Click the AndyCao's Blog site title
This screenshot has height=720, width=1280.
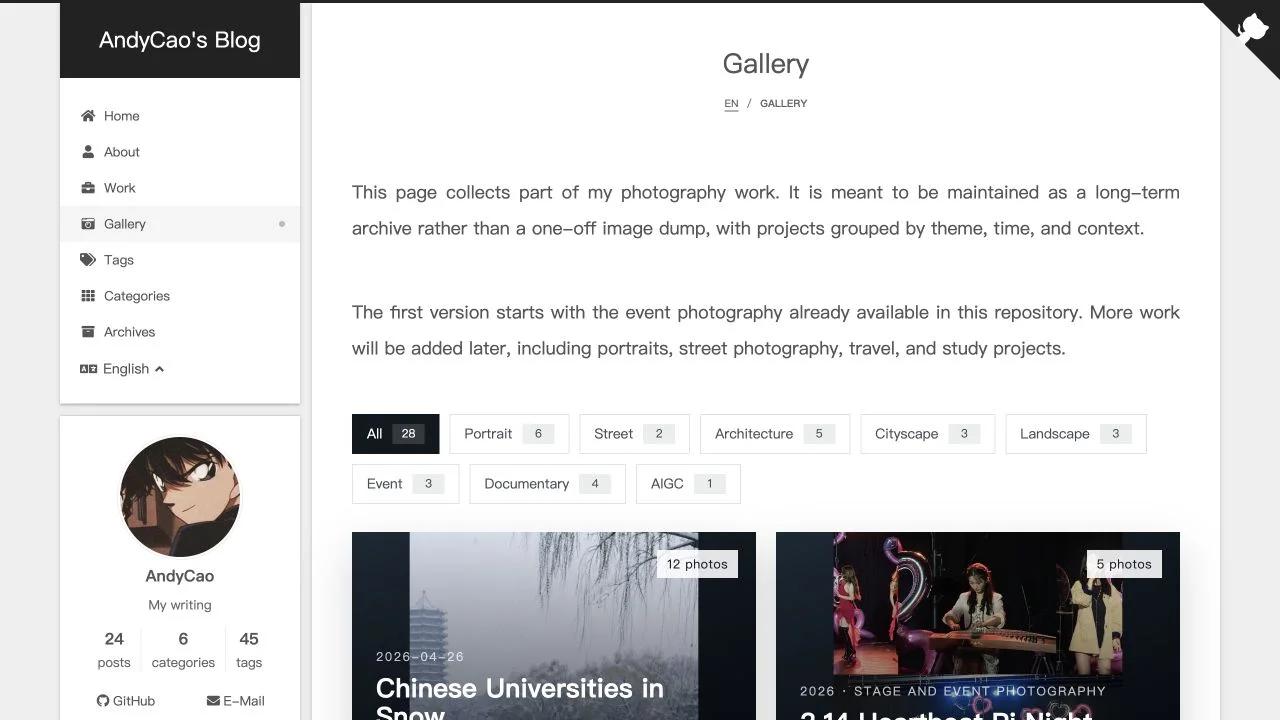(180, 40)
